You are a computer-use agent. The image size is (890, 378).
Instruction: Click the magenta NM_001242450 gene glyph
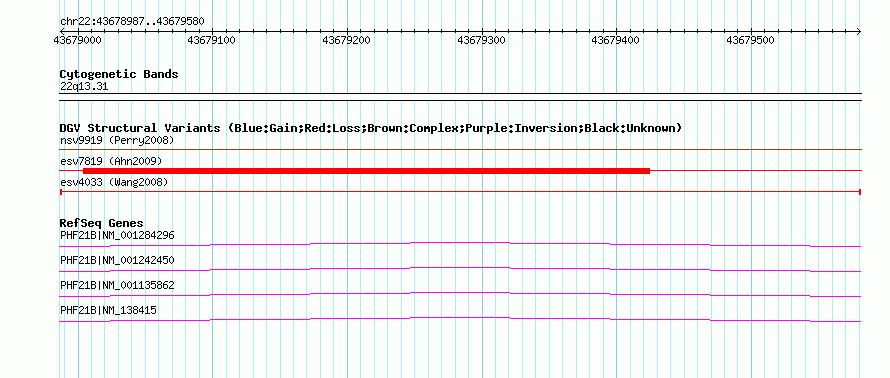tap(460, 269)
